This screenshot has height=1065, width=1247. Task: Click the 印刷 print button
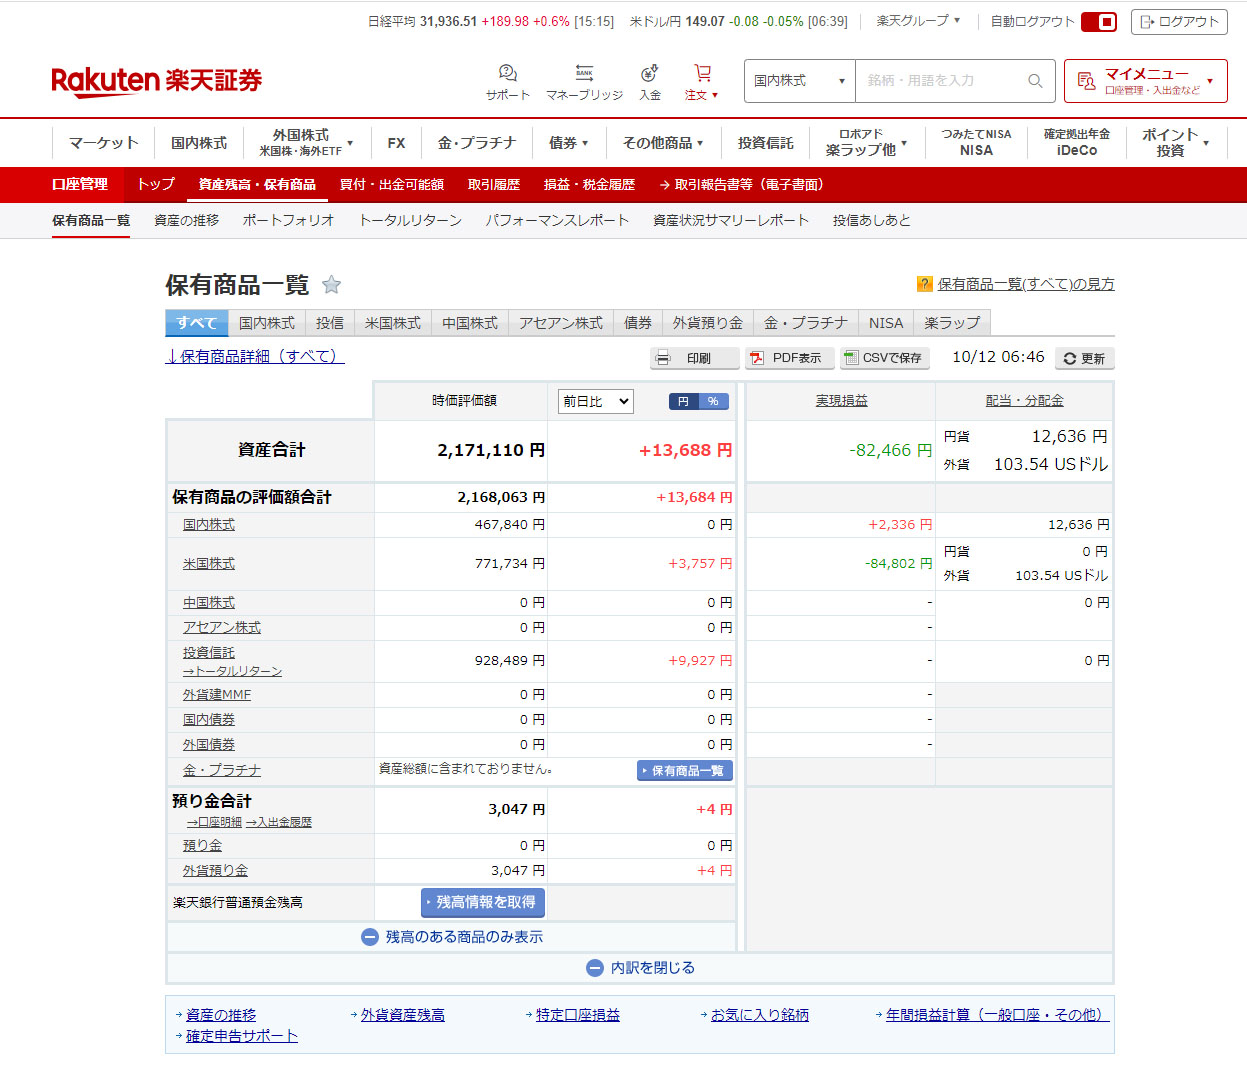point(695,358)
